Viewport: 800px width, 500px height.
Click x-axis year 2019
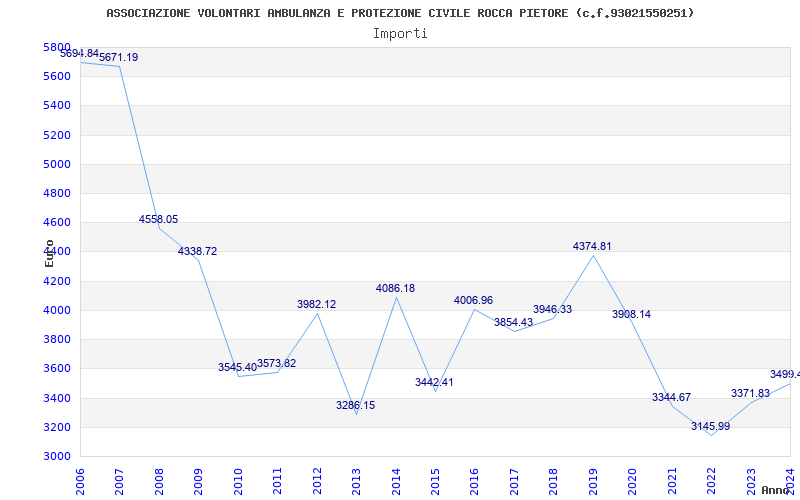tap(593, 482)
